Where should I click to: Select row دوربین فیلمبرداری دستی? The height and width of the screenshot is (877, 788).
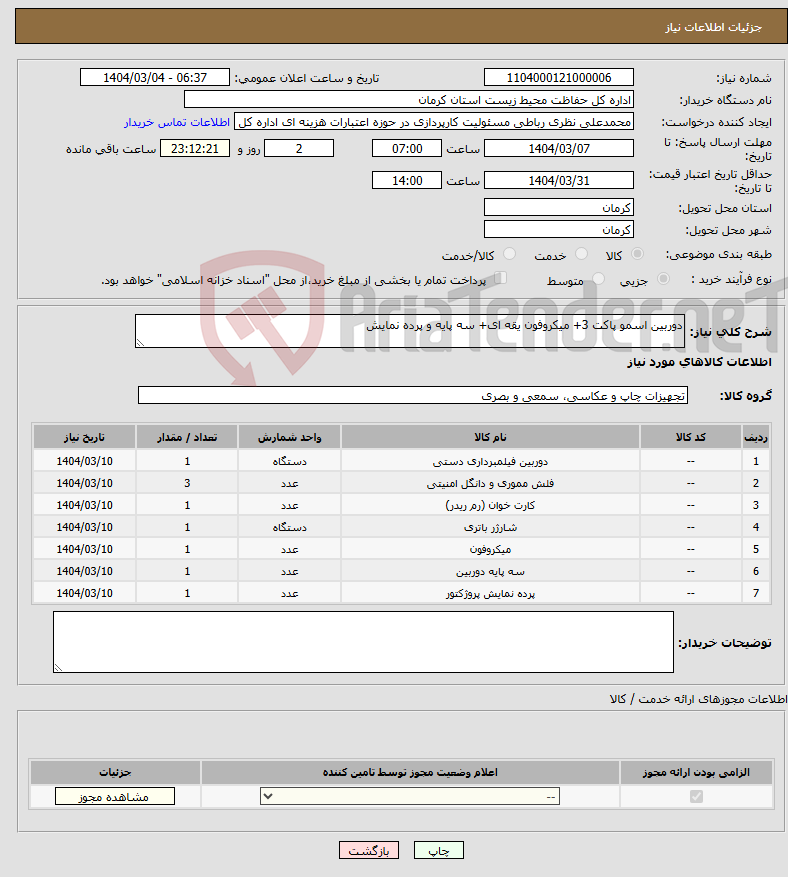point(402,461)
